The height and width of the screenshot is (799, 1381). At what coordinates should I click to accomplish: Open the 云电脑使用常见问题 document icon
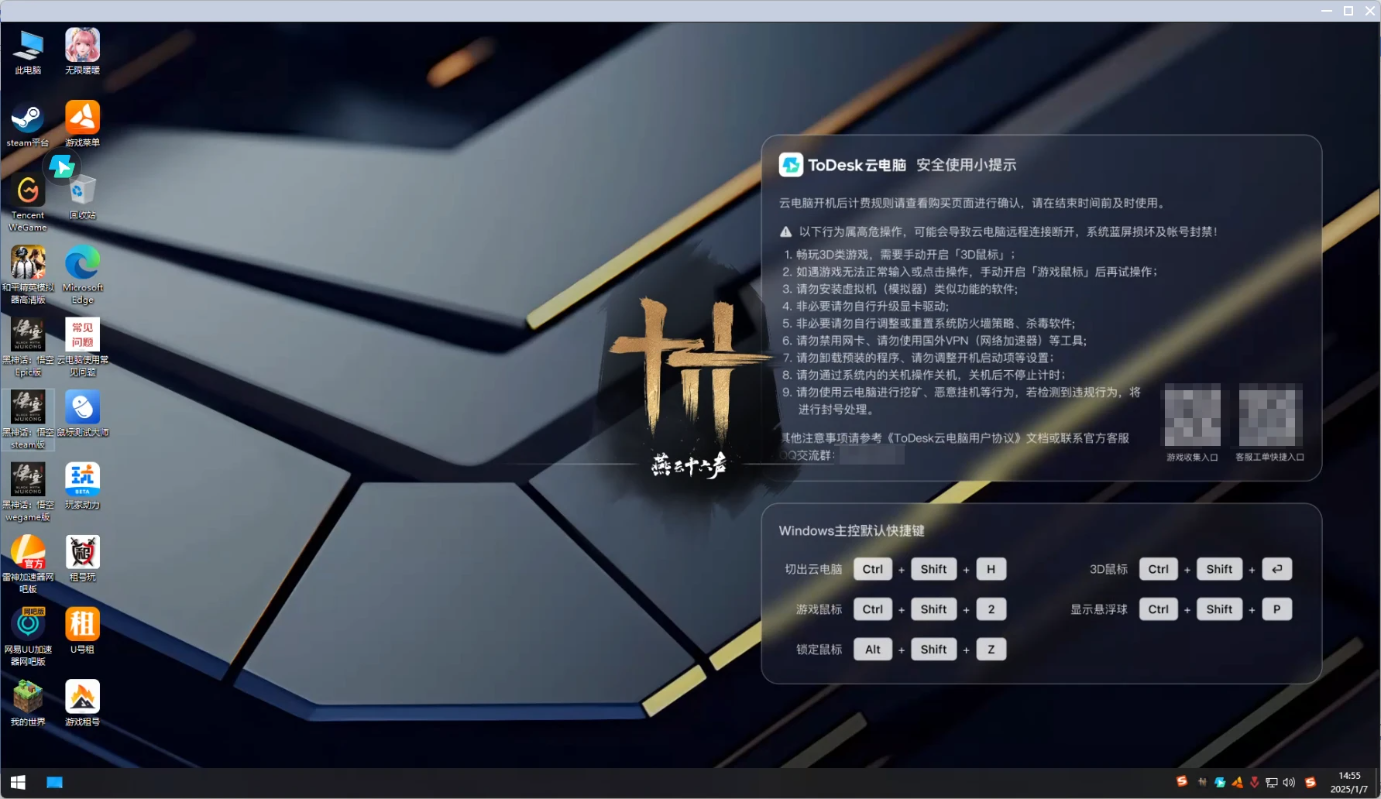coord(82,347)
